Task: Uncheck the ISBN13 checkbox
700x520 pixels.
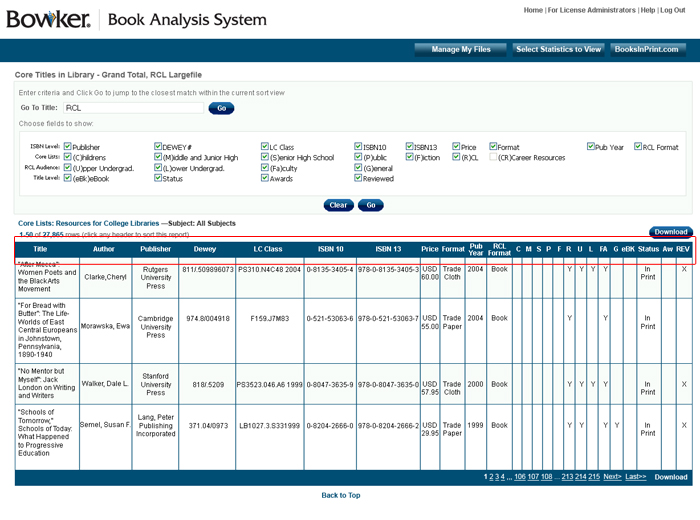Action: point(409,146)
